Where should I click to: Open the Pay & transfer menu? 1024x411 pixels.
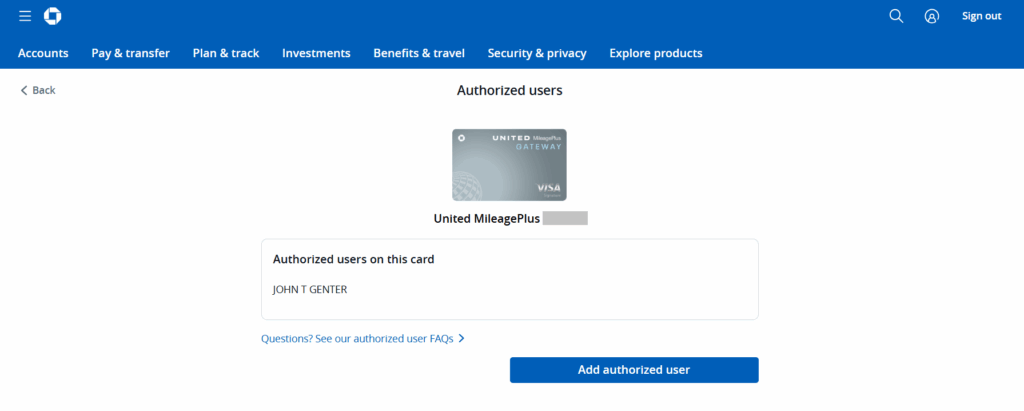(x=131, y=54)
